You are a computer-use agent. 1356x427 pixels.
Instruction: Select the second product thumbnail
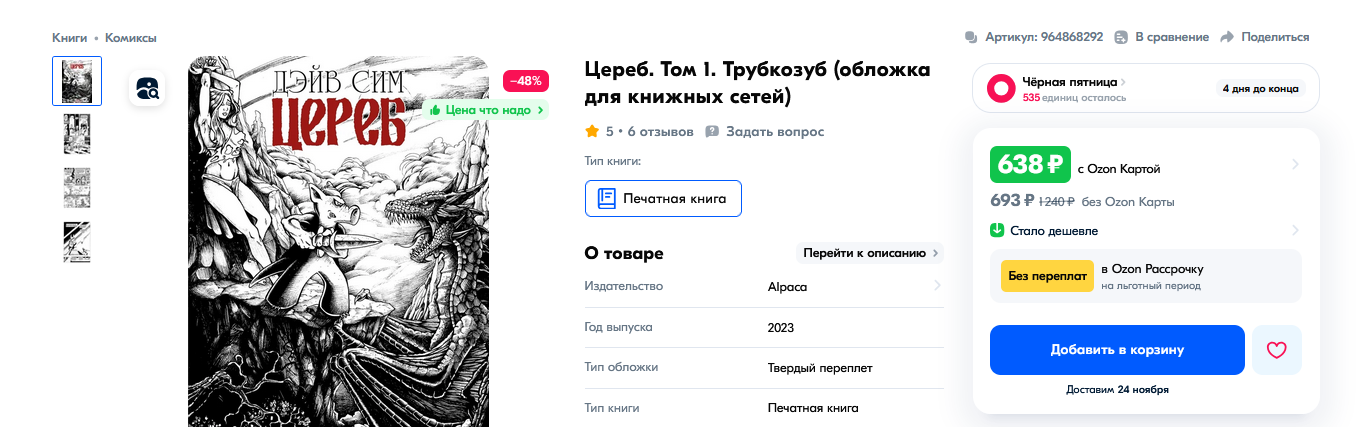point(77,134)
